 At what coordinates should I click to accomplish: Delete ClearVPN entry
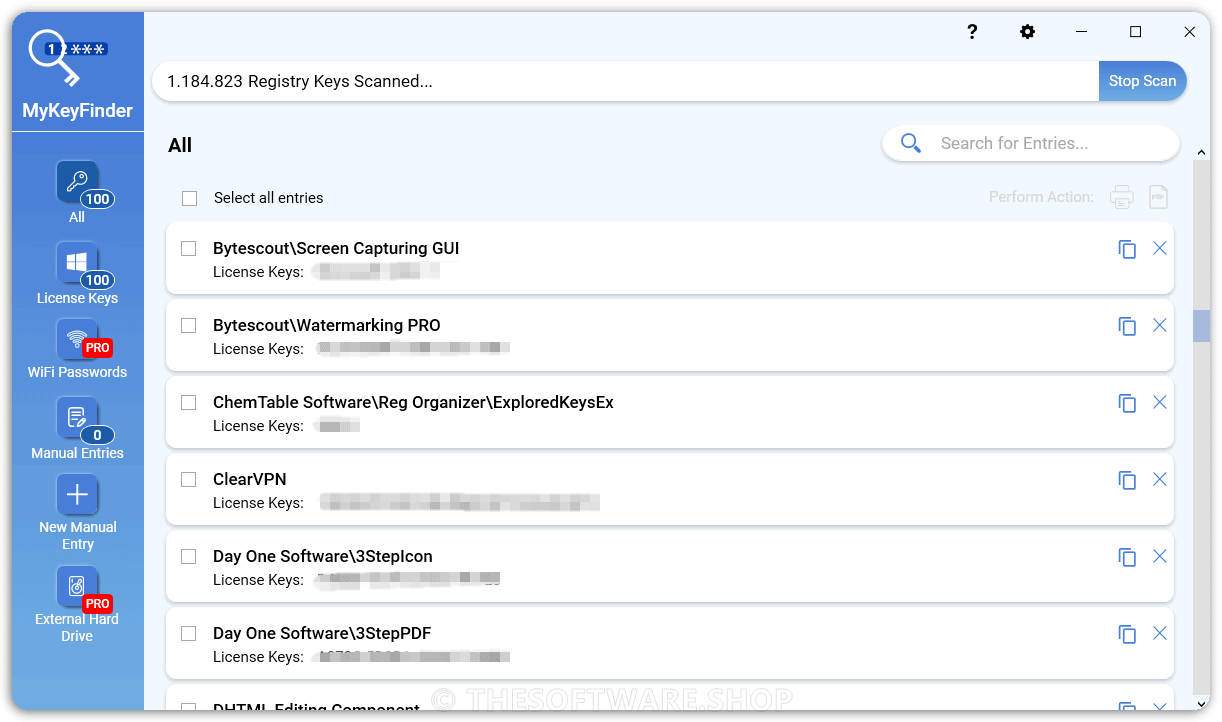click(1160, 479)
